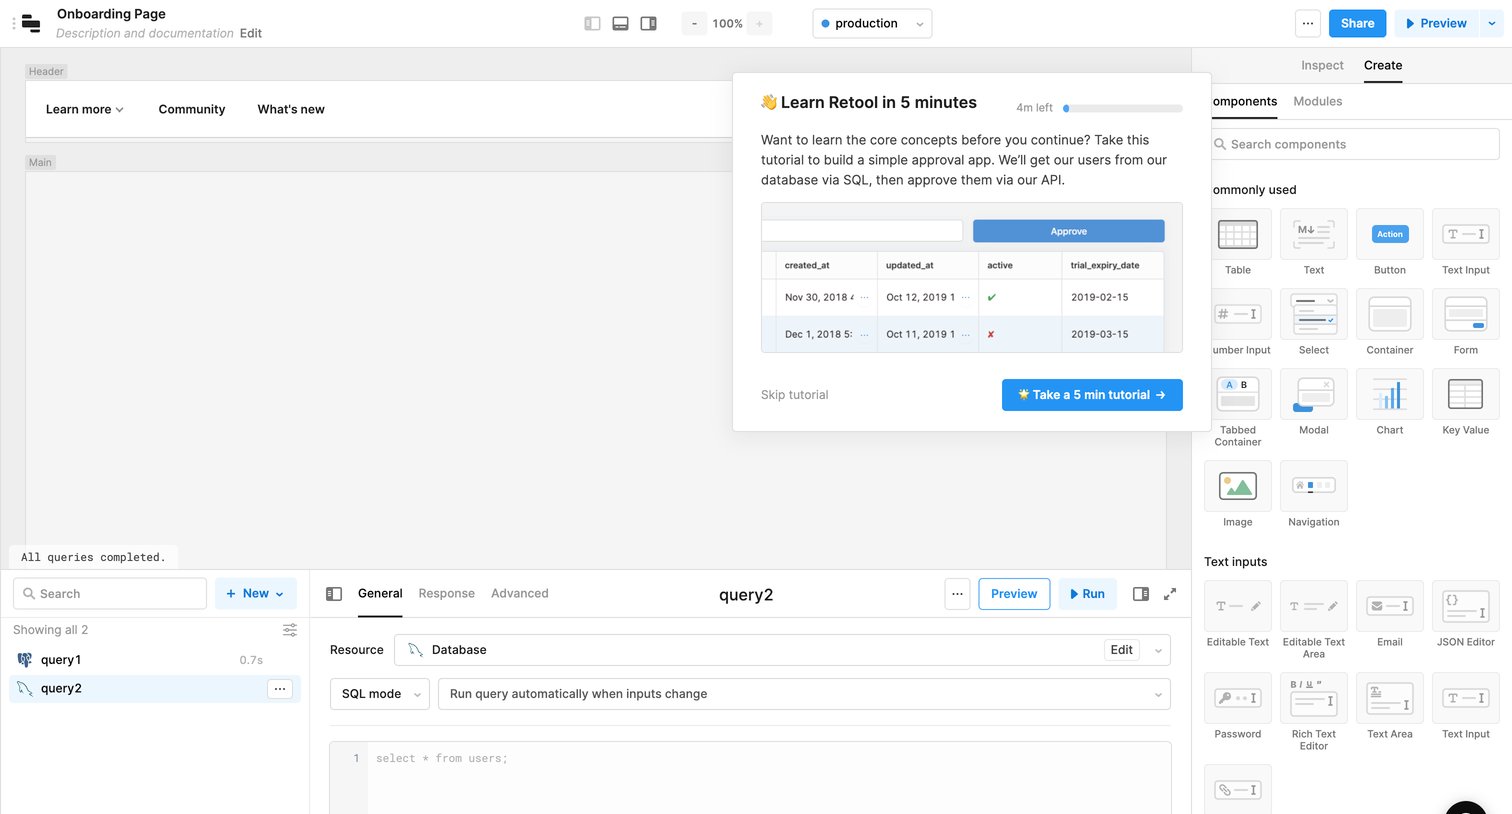This screenshot has height=814, width=1512.
Task: Zoom out with the minus button
Action: [x=694, y=23]
